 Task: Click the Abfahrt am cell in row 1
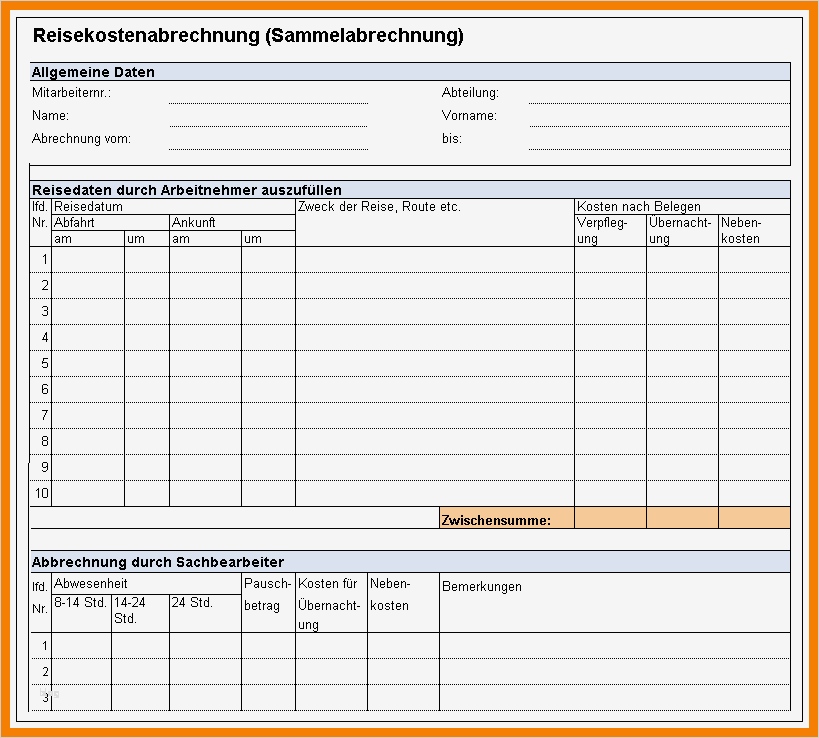pyautogui.click(x=88, y=259)
